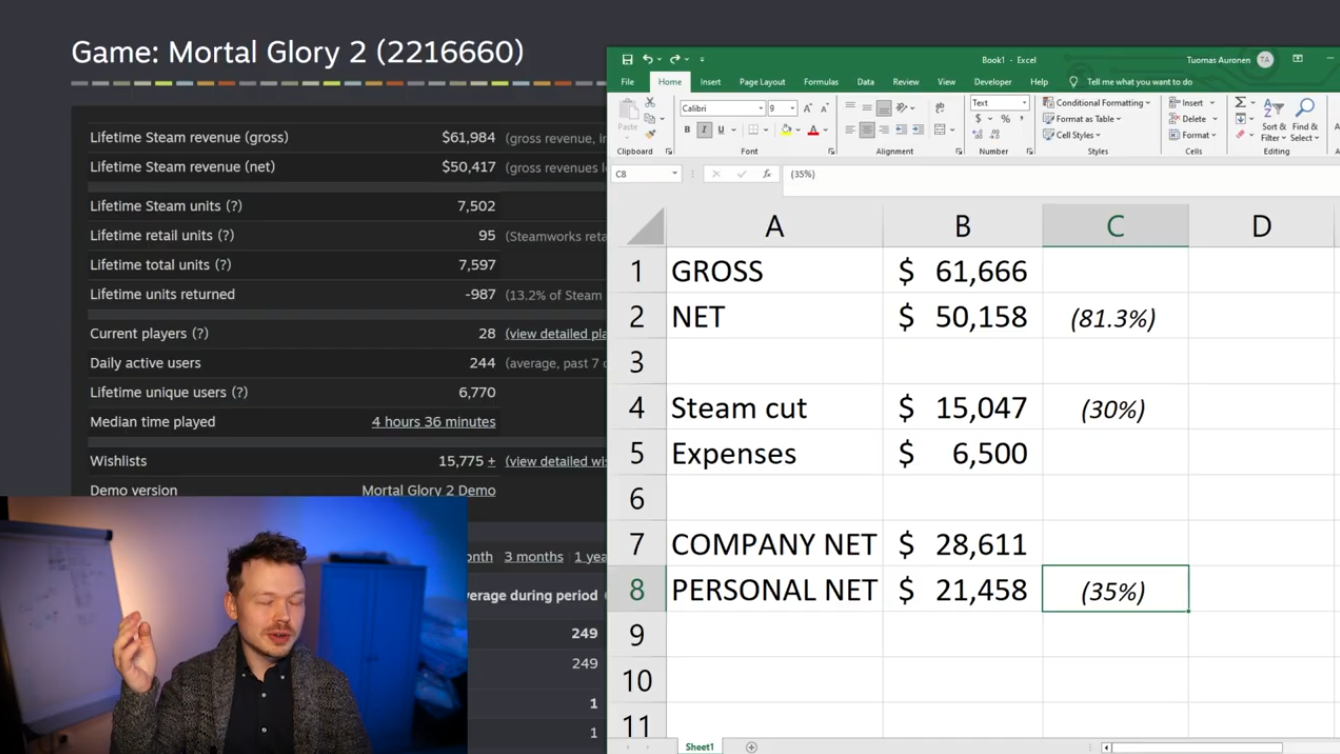Decrease font size with the smaller A icon
Image resolution: width=1340 pixels, height=754 pixels.
824,108
